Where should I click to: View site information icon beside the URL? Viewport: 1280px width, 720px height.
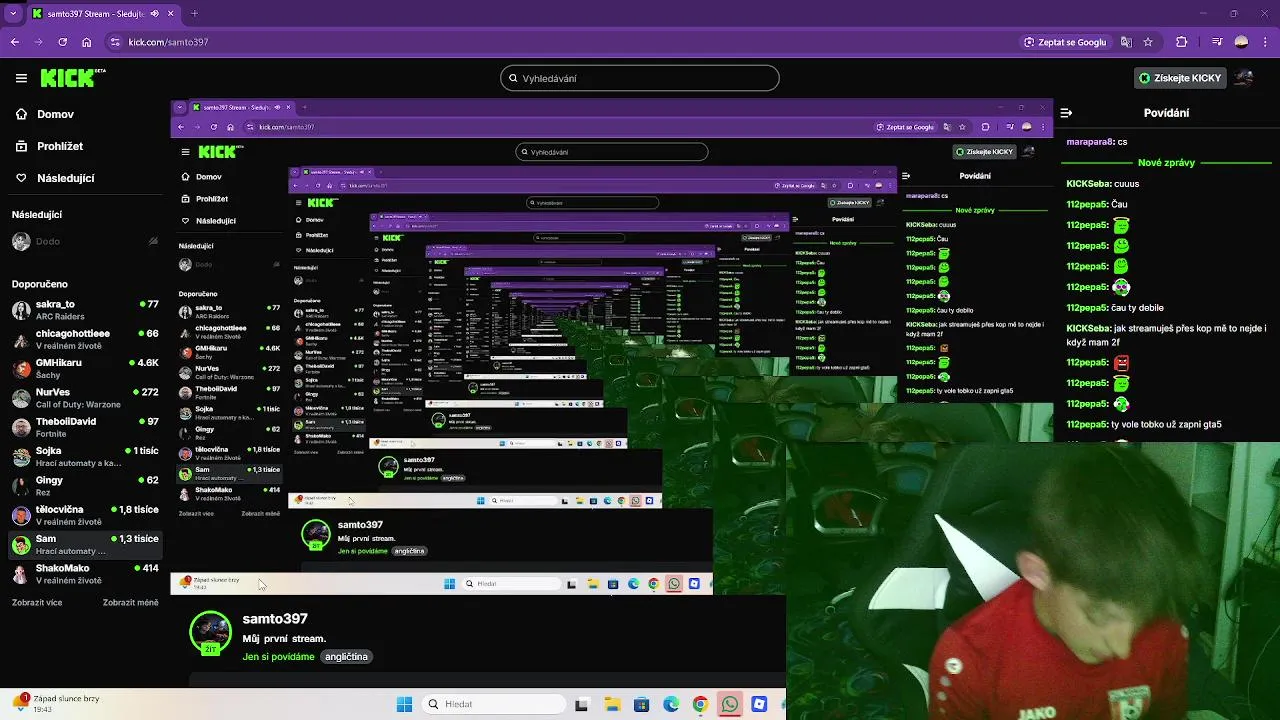pos(115,42)
